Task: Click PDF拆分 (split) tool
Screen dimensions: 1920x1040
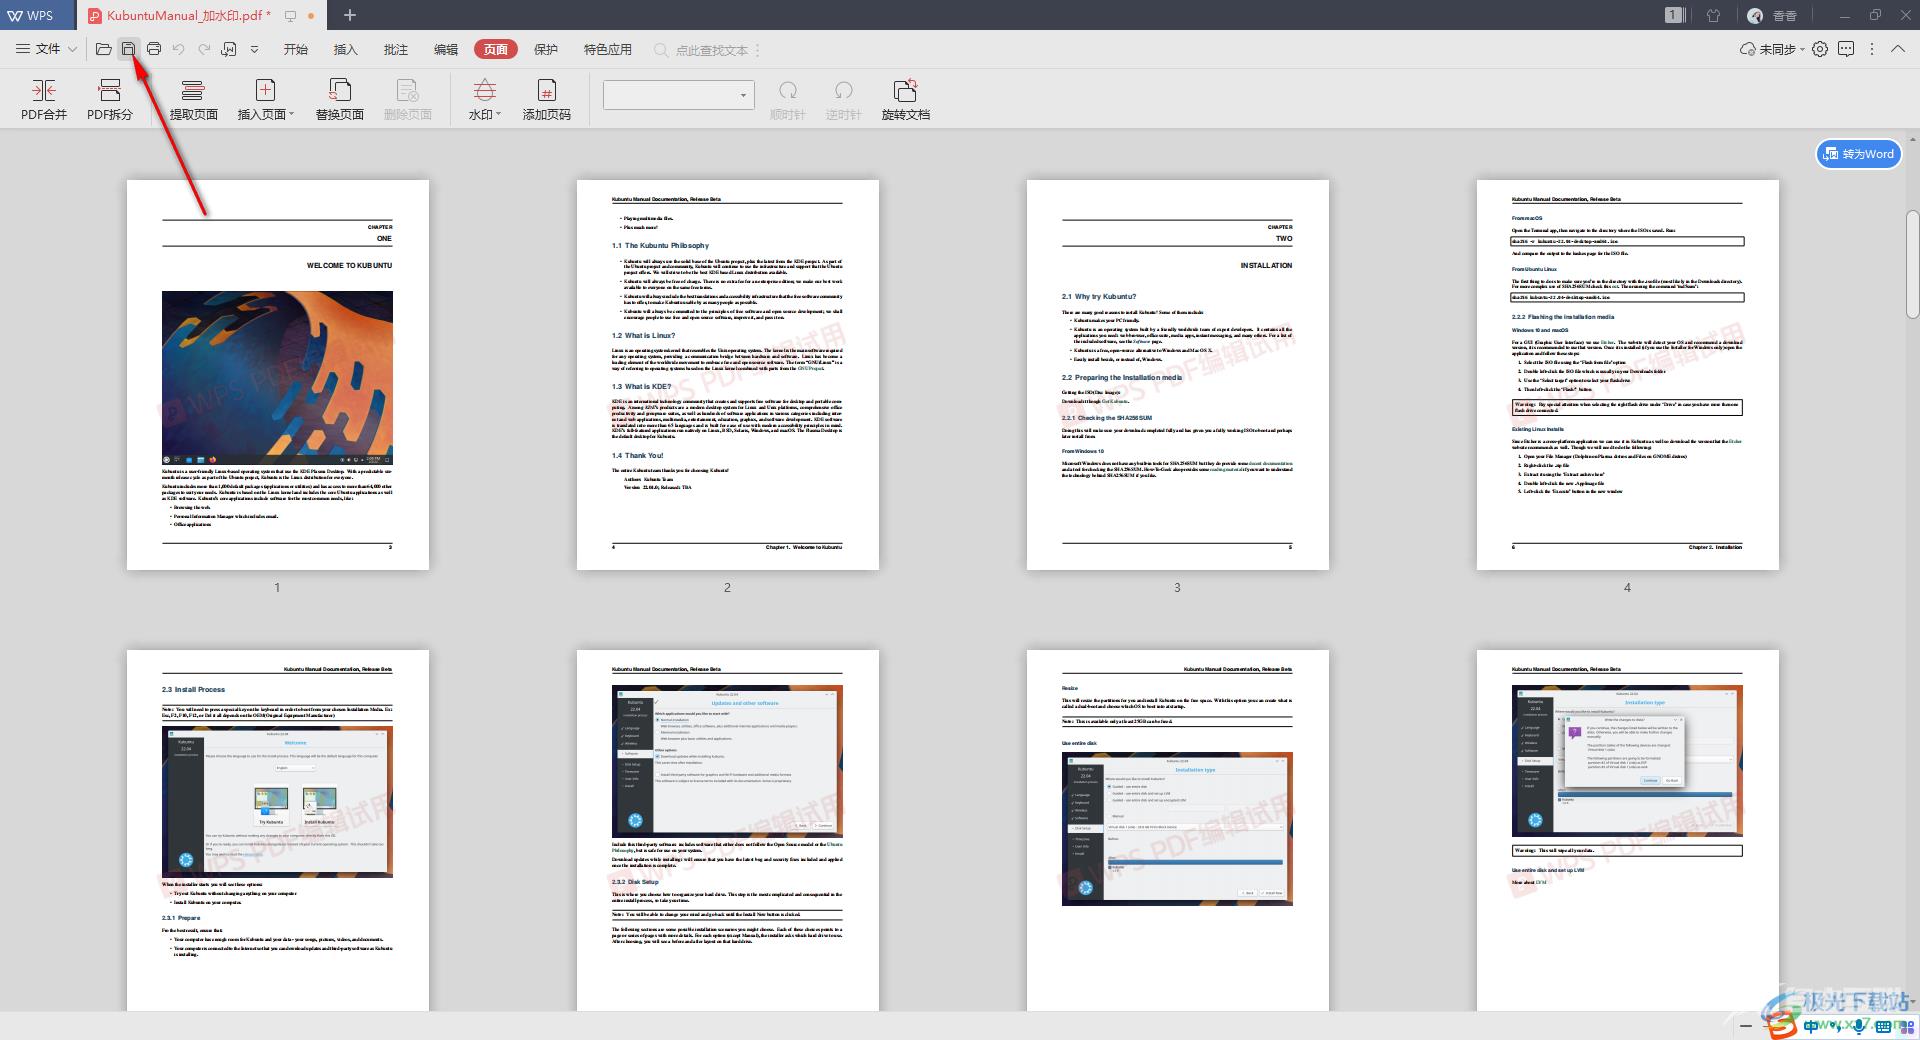Action: click(x=110, y=100)
